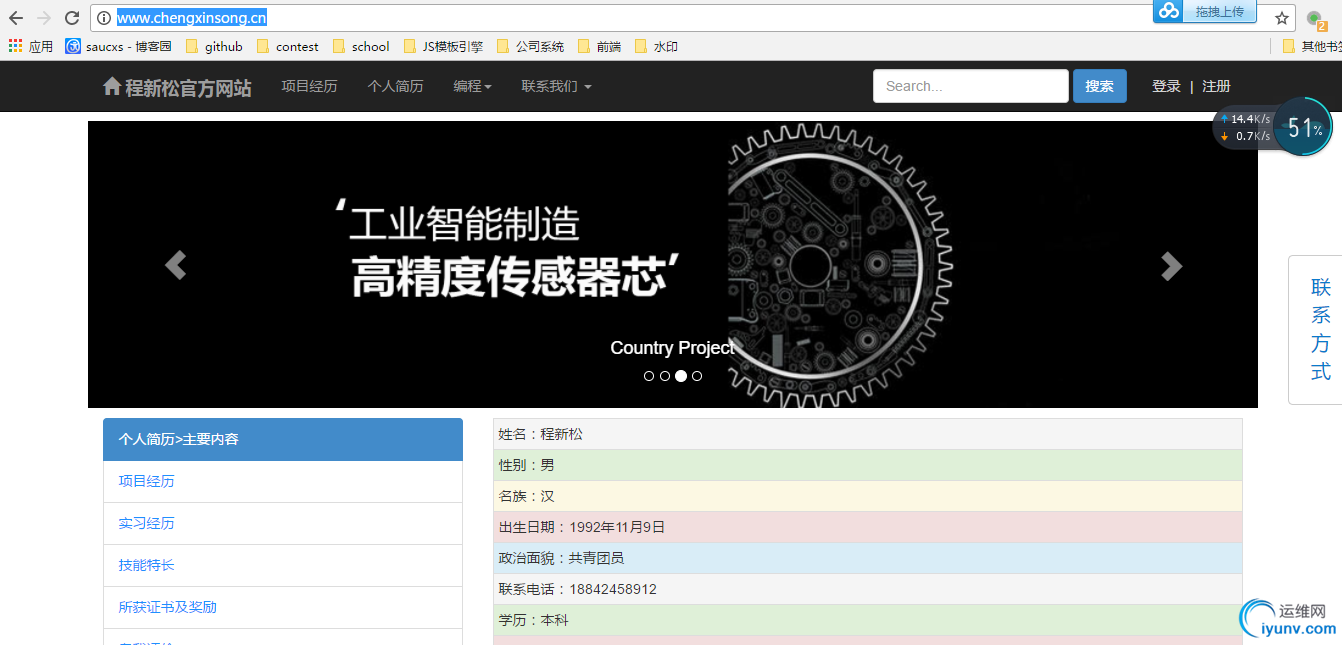This screenshot has width=1342, height=645.
Task: Open the 公司系统 bookmark folder
Action: pos(530,46)
